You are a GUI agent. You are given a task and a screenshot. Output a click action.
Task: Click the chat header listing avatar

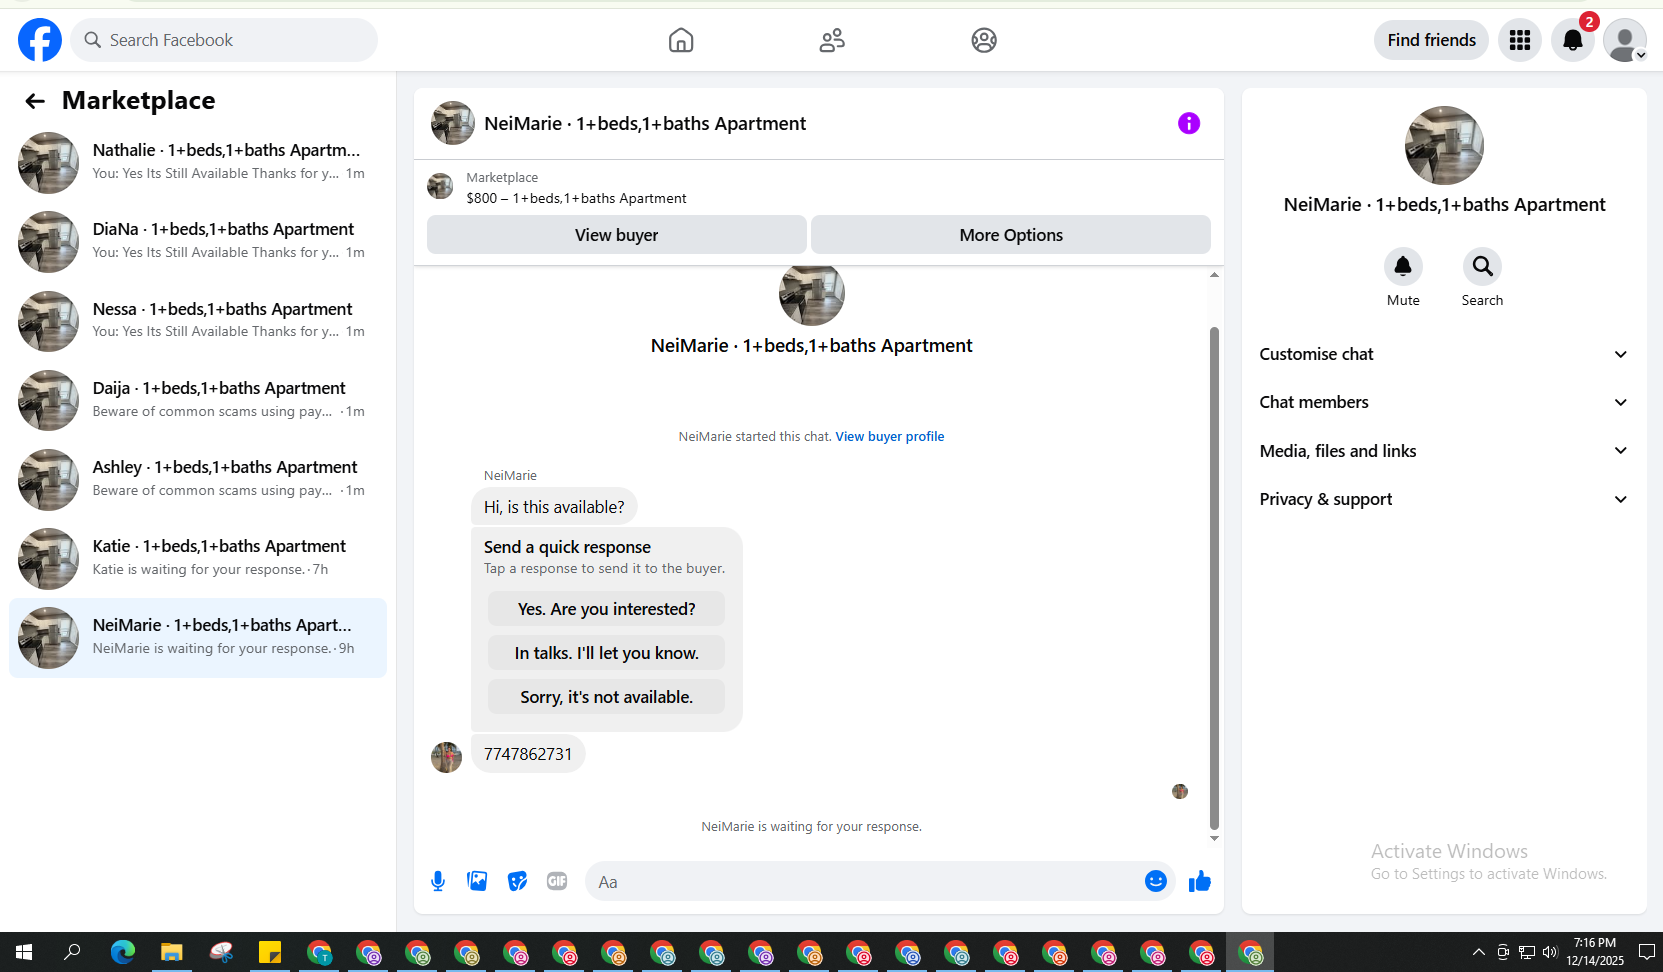coord(452,123)
